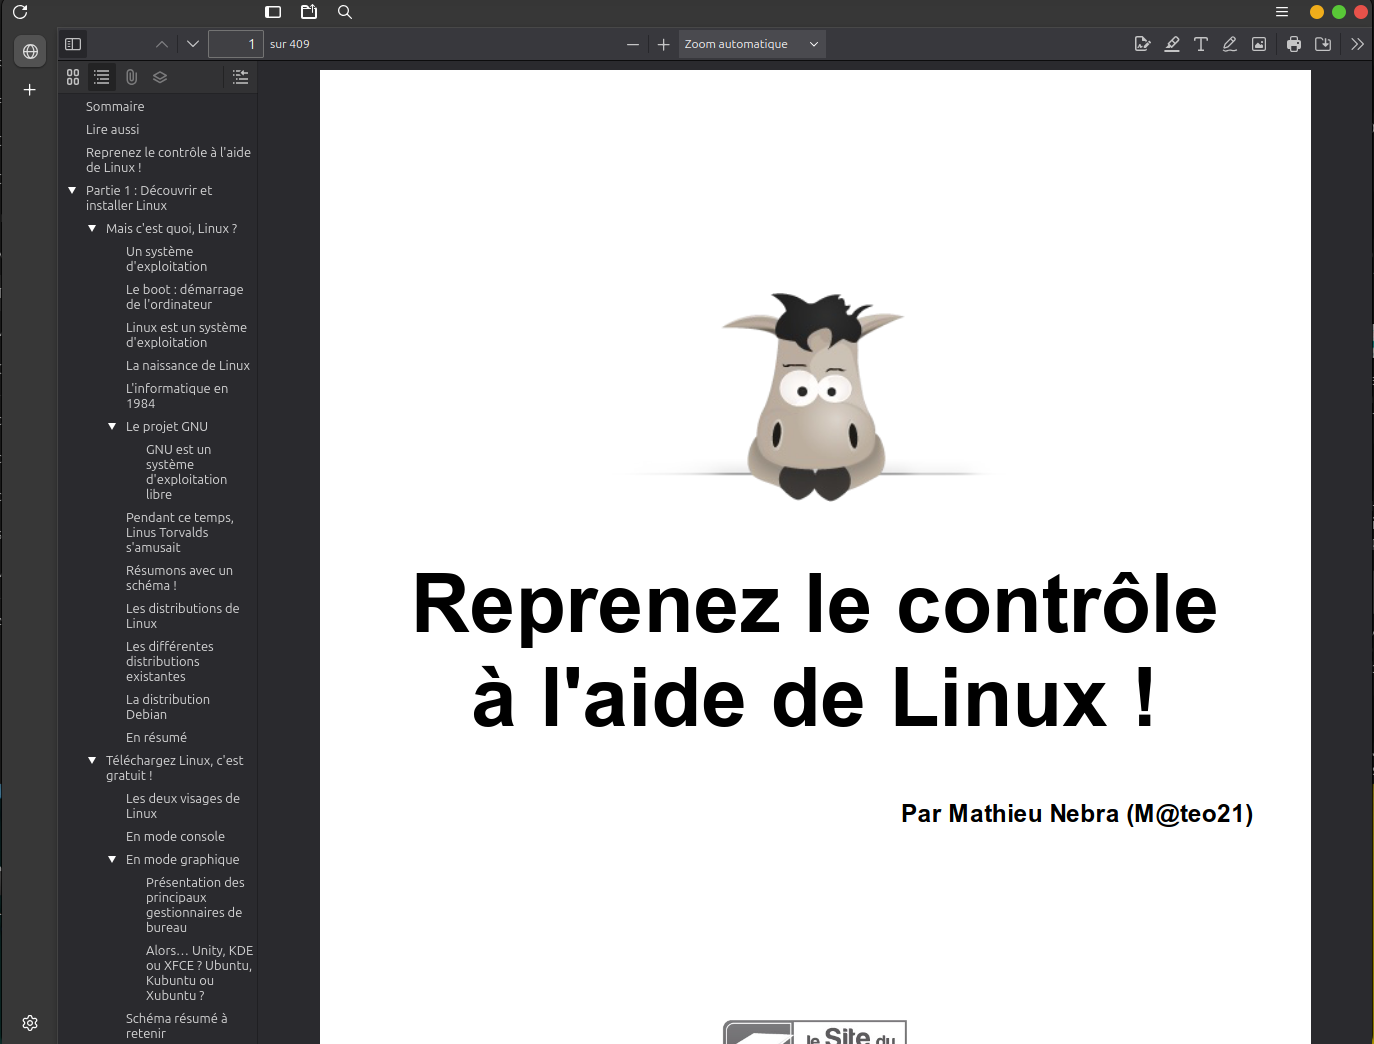Image resolution: width=1374 pixels, height=1044 pixels.
Task: Toggle the PDF sidebar panel button
Action: (73, 44)
